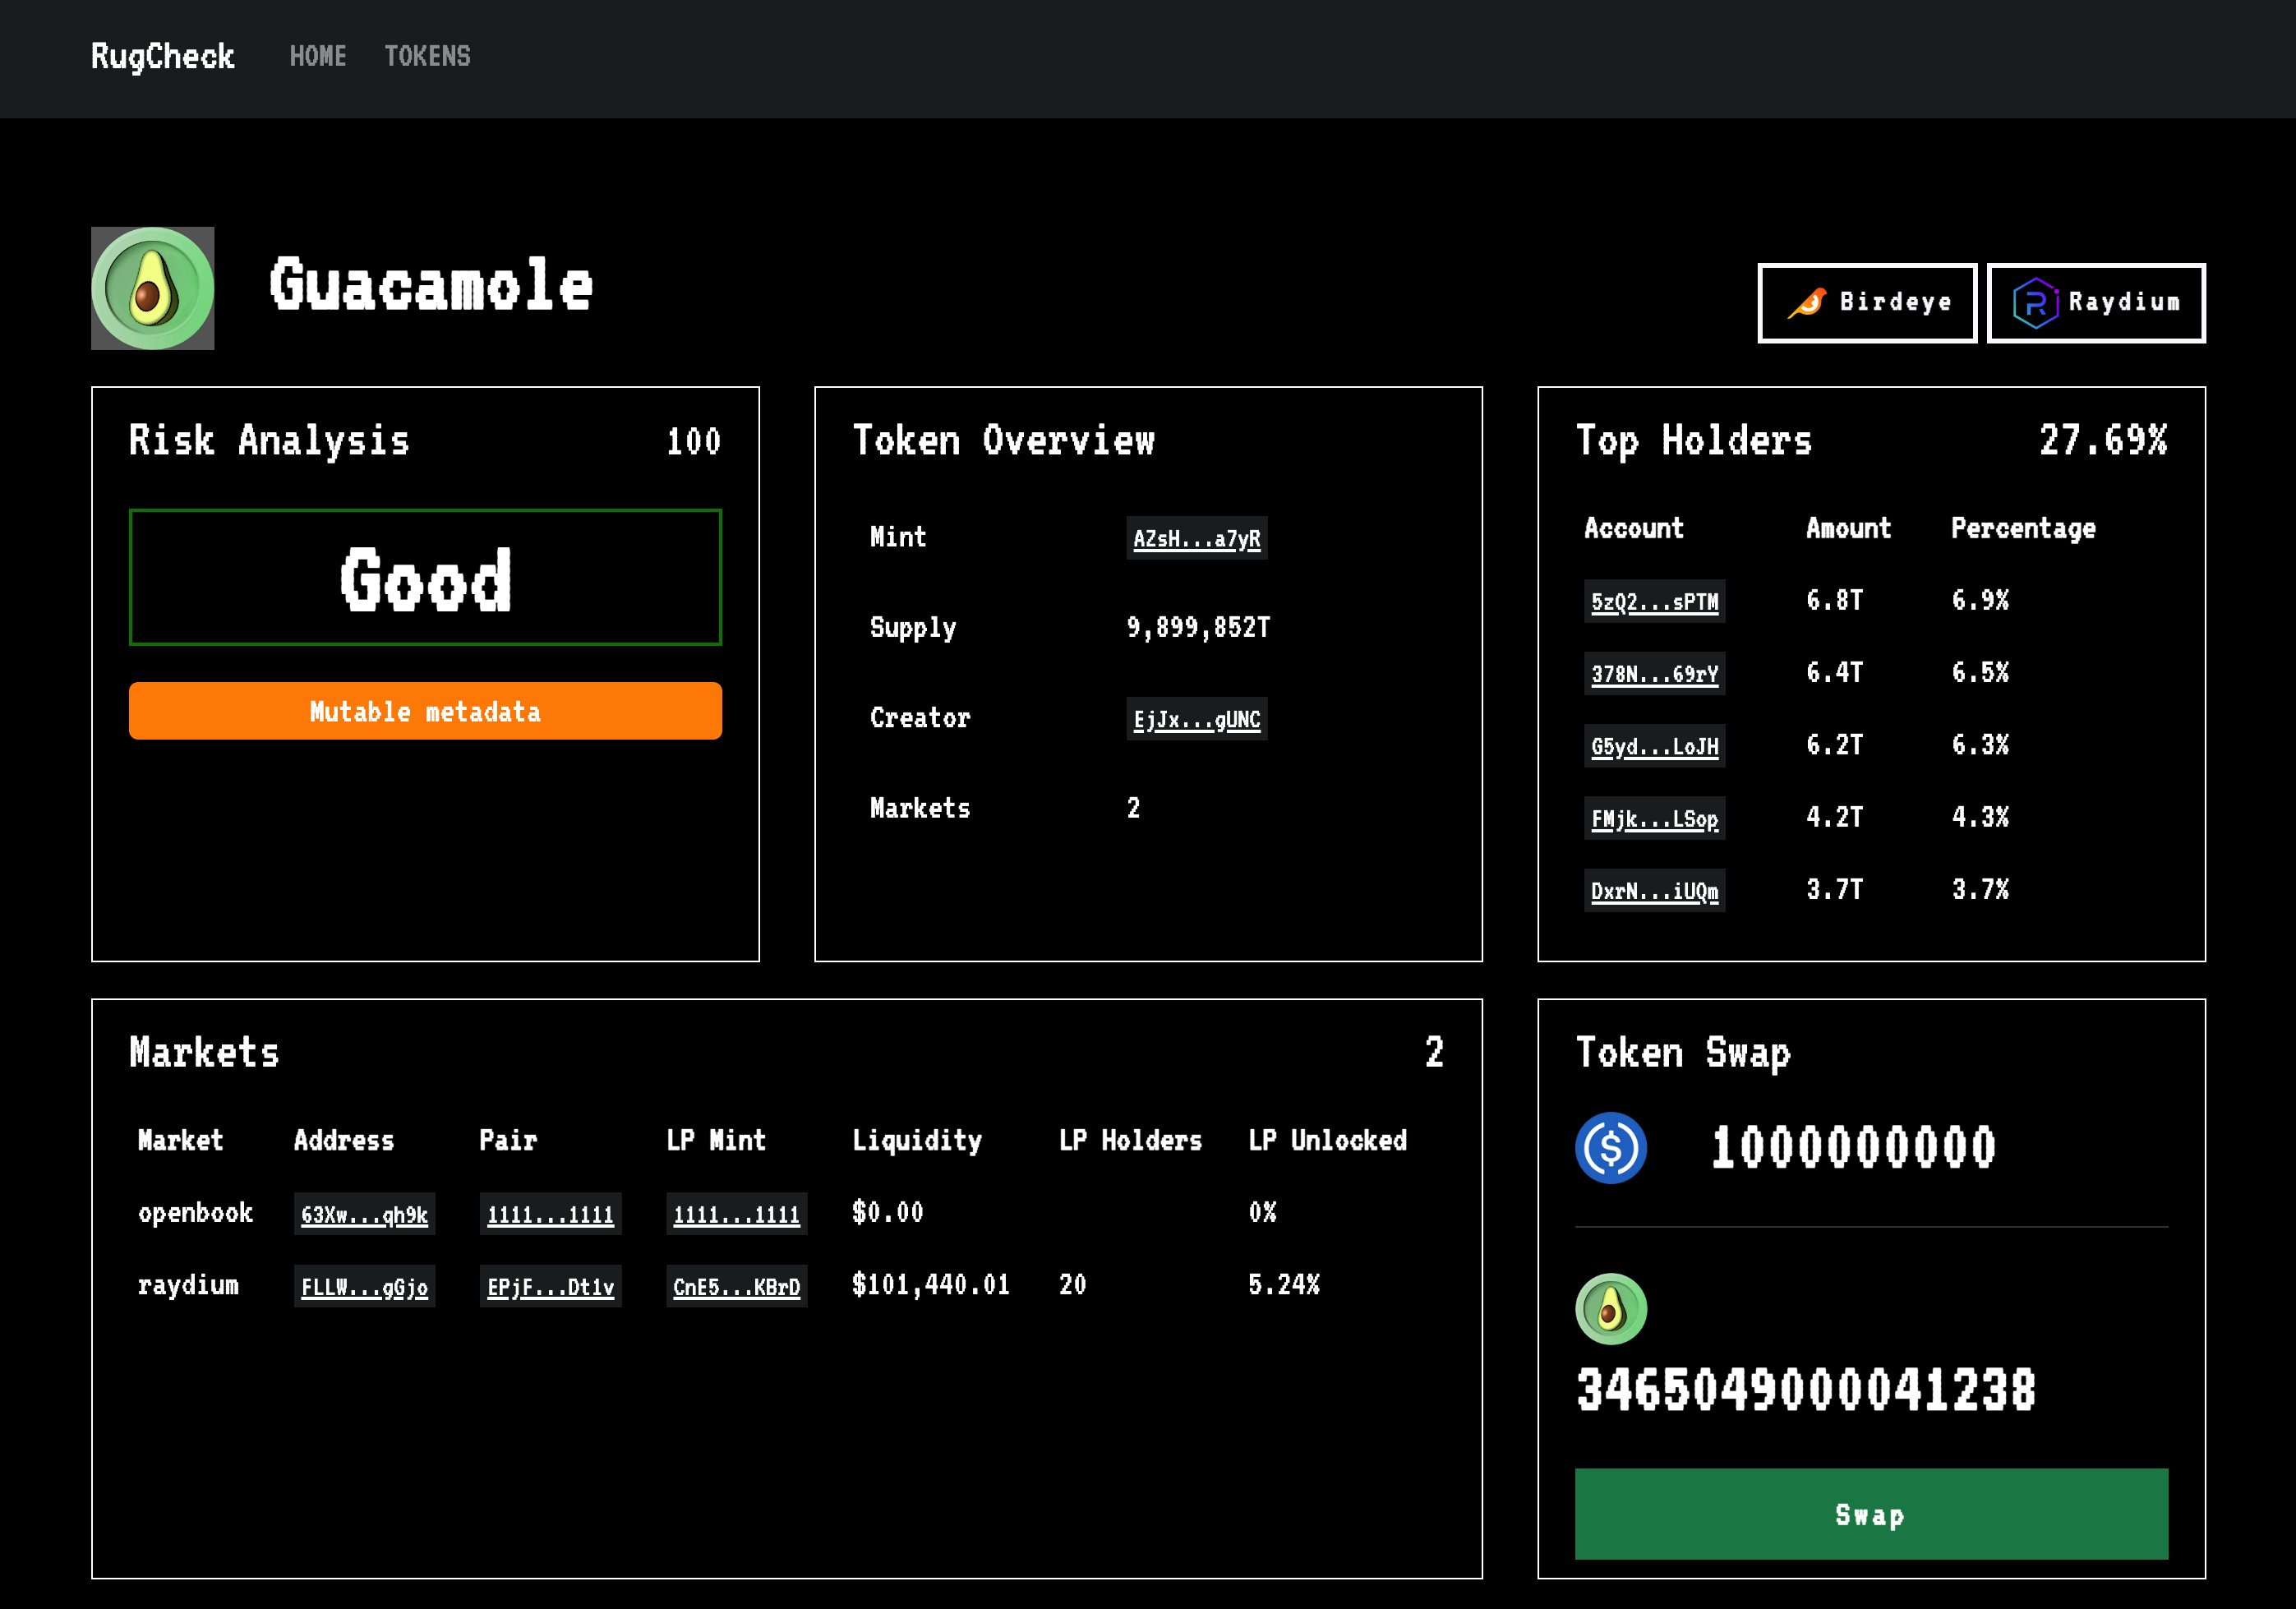Click the swap amount field 100000000
Viewport: 2296px width, 1609px height.
(x=1853, y=1147)
